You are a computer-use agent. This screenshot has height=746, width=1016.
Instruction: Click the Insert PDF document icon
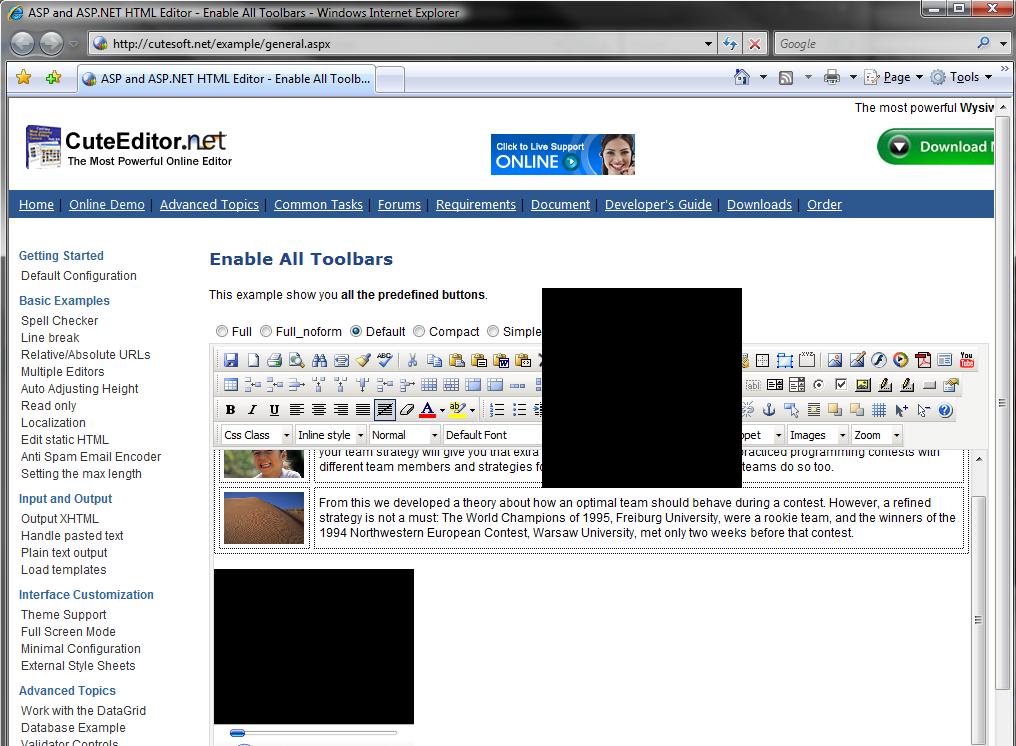(923, 360)
